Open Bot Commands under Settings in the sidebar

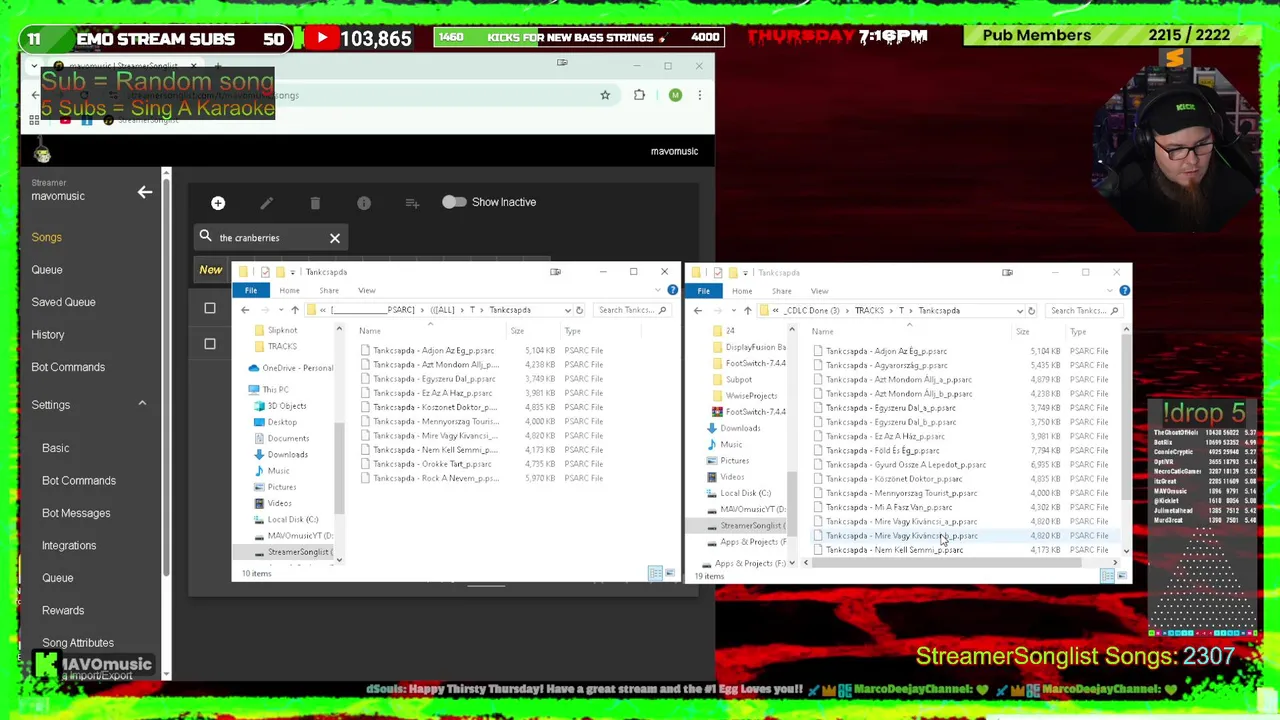point(79,481)
